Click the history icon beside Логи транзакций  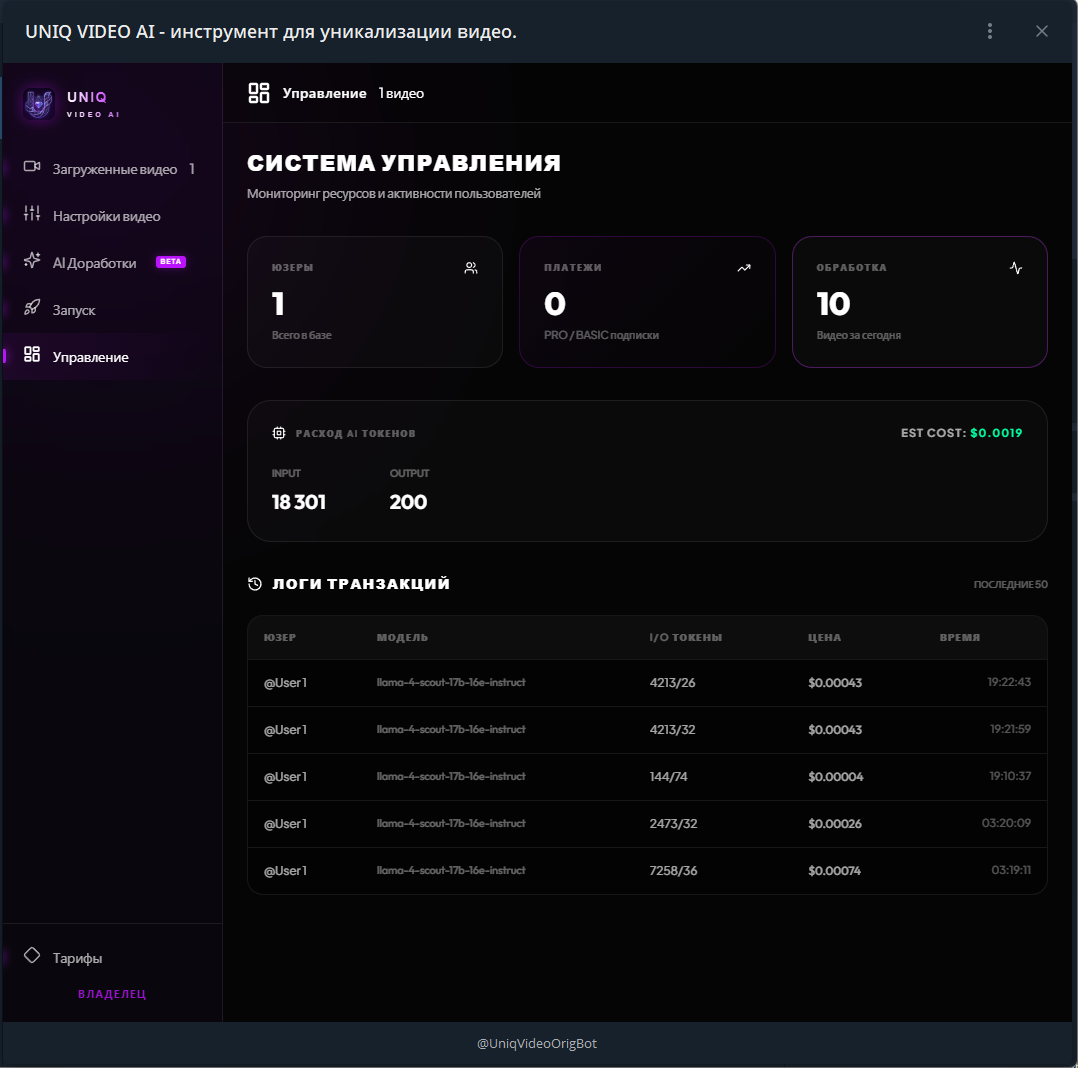[255, 584]
